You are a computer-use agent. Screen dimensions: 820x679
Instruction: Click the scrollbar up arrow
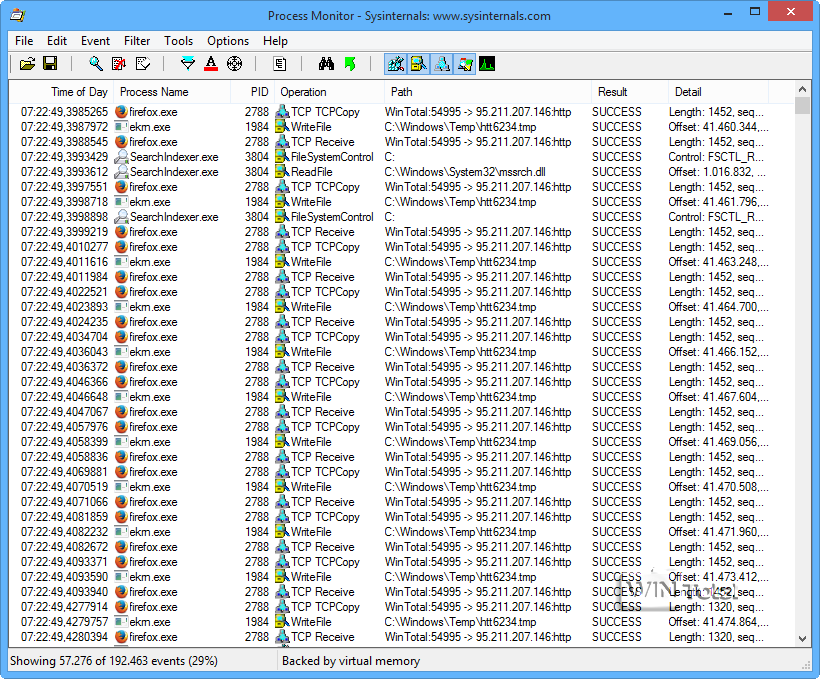pyautogui.click(x=802, y=89)
